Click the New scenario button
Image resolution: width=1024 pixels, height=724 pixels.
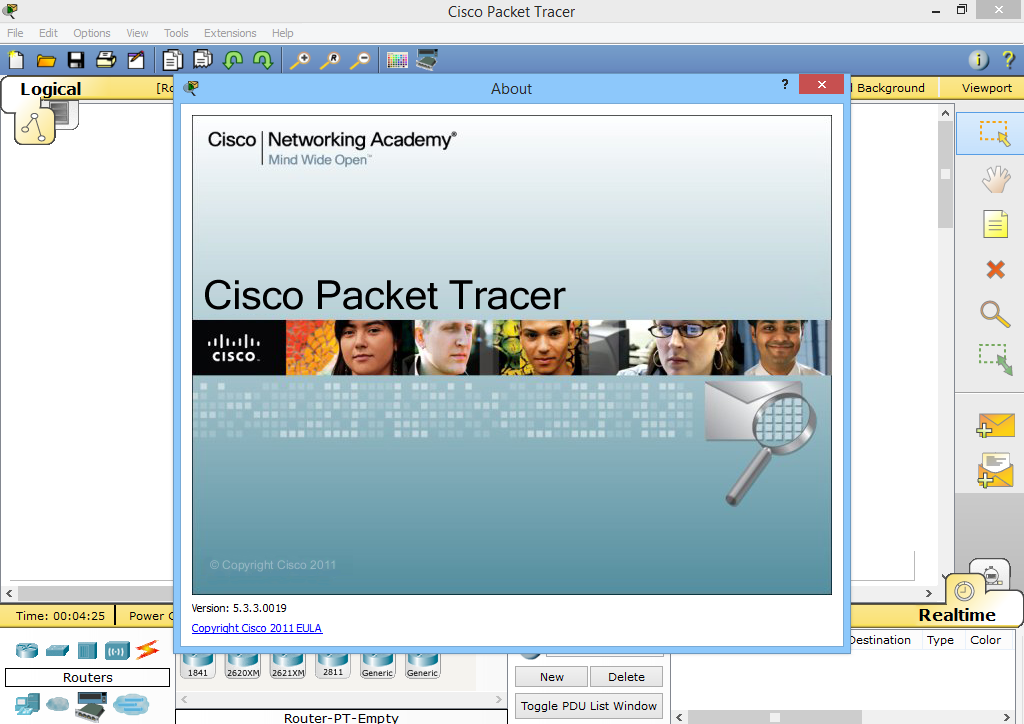551,676
